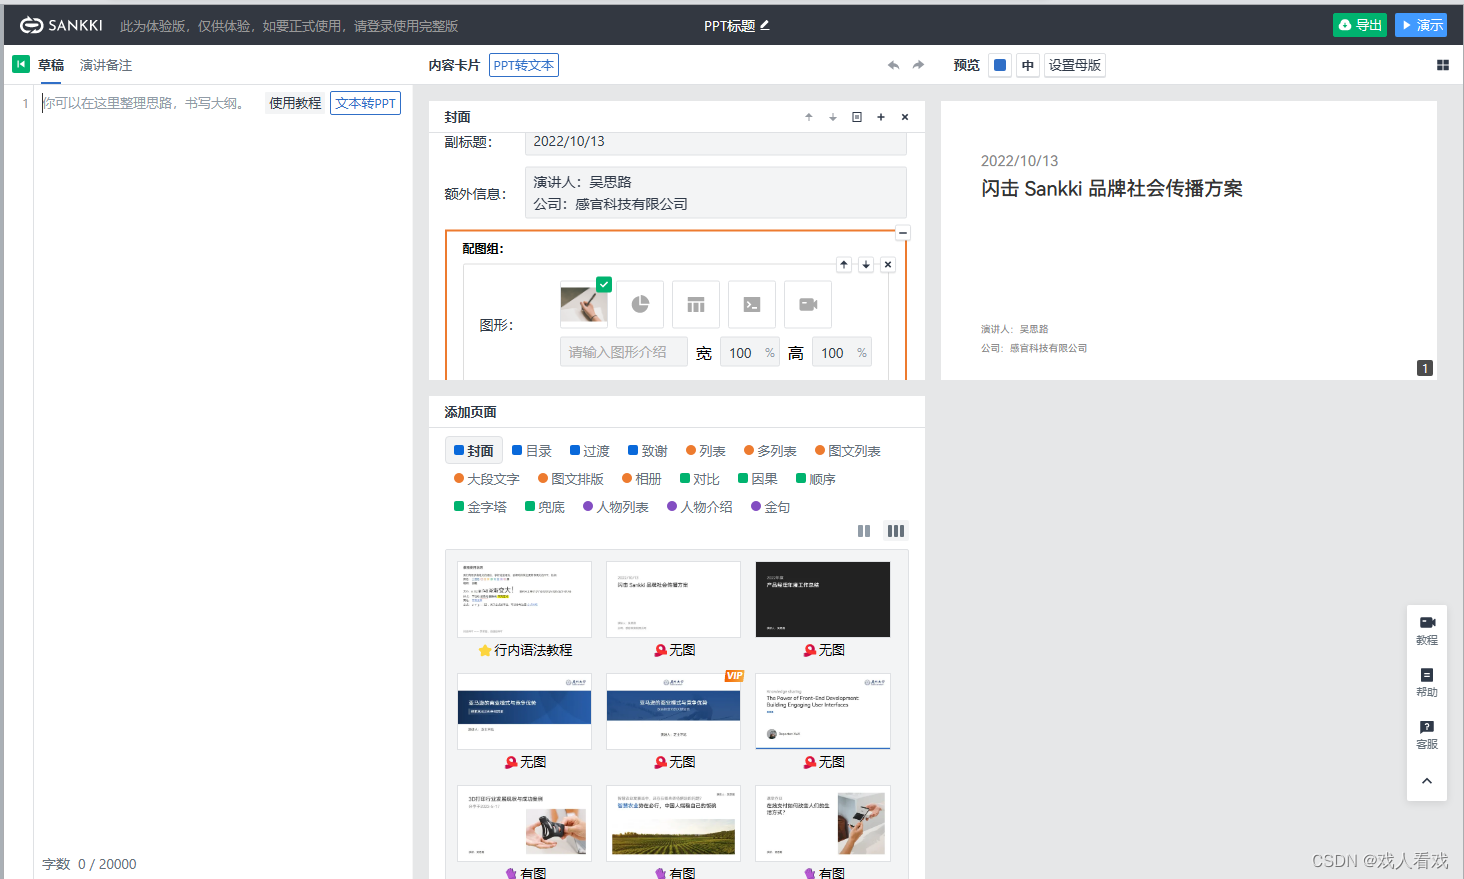Select the 金字塔 page type
The image size is (1464, 879).
(481, 507)
